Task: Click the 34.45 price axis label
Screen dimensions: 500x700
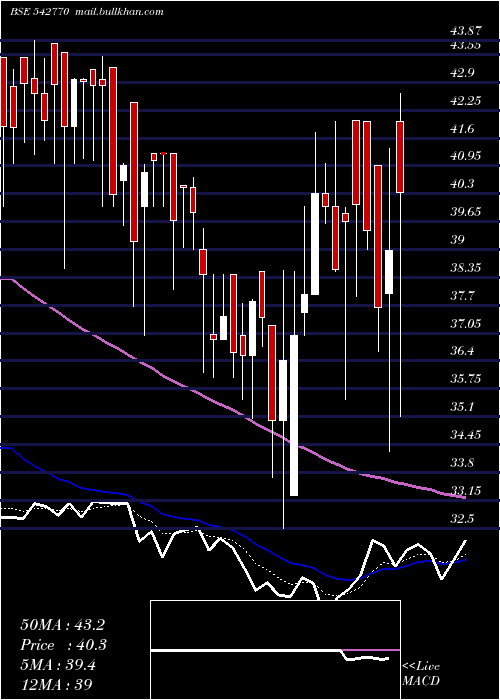Action: click(x=466, y=434)
